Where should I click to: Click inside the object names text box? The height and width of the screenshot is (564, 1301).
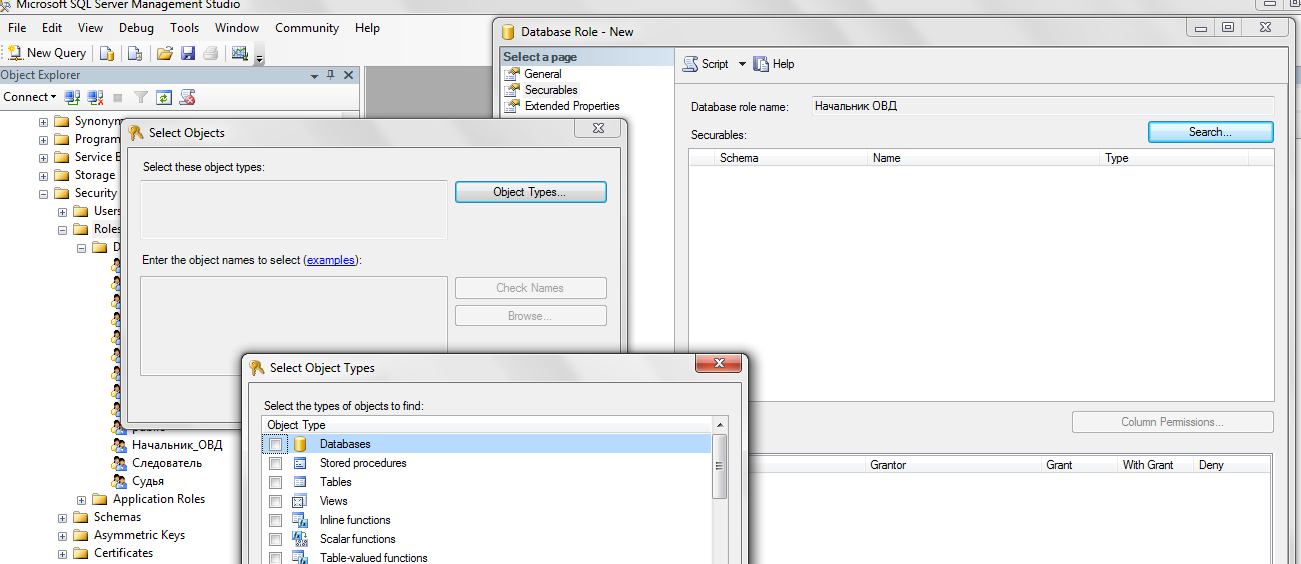[294, 326]
